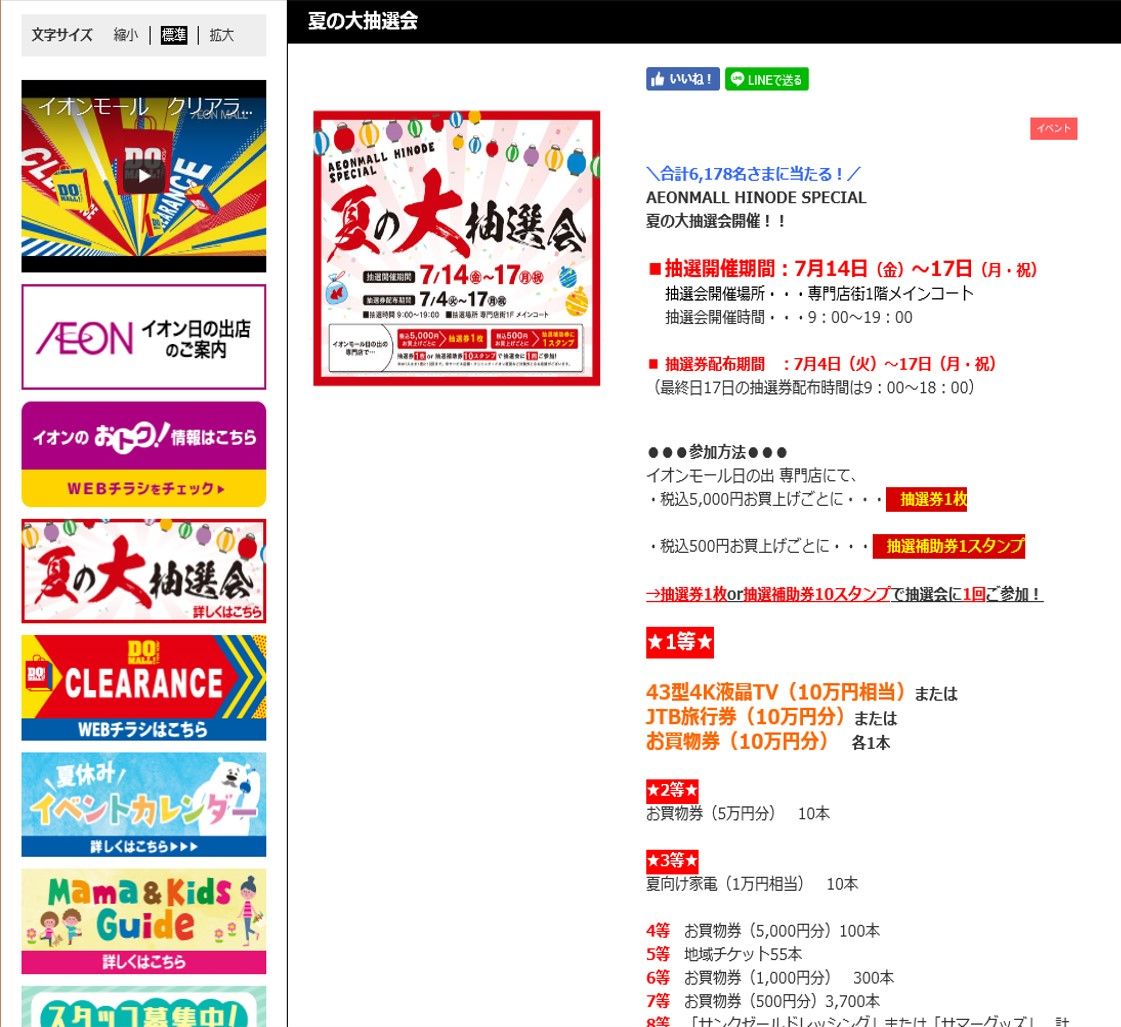Click the 合計6,178名さまに当たる text

click(x=754, y=174)
